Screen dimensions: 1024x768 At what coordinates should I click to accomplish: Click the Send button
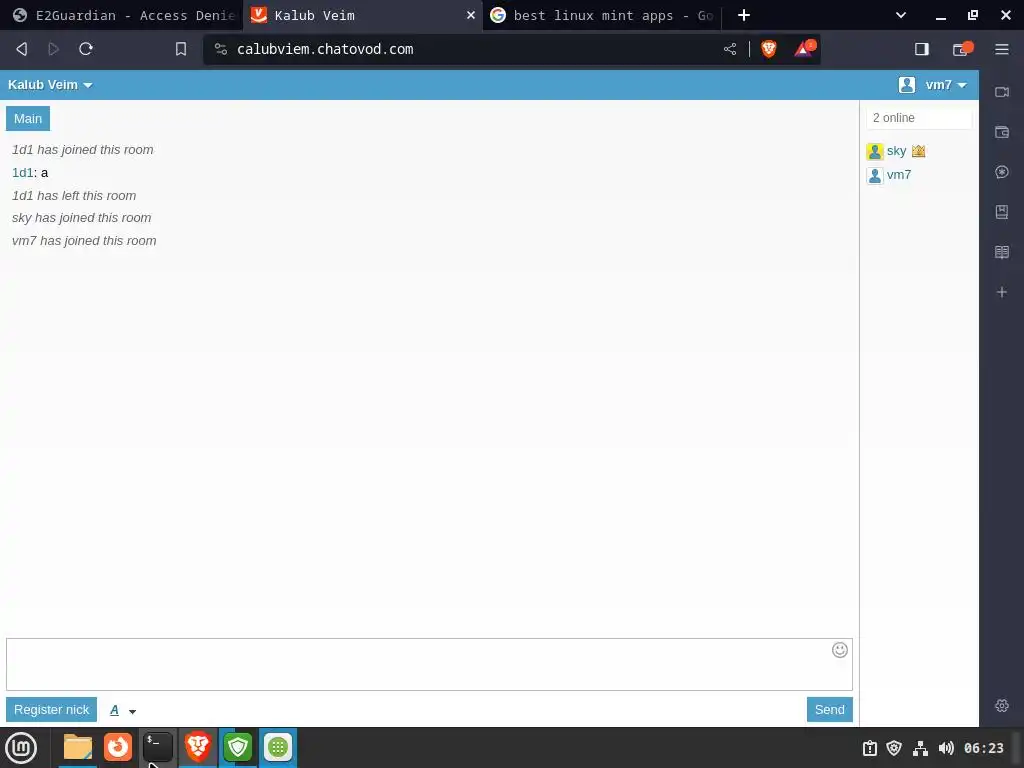(x=829, y=710)
